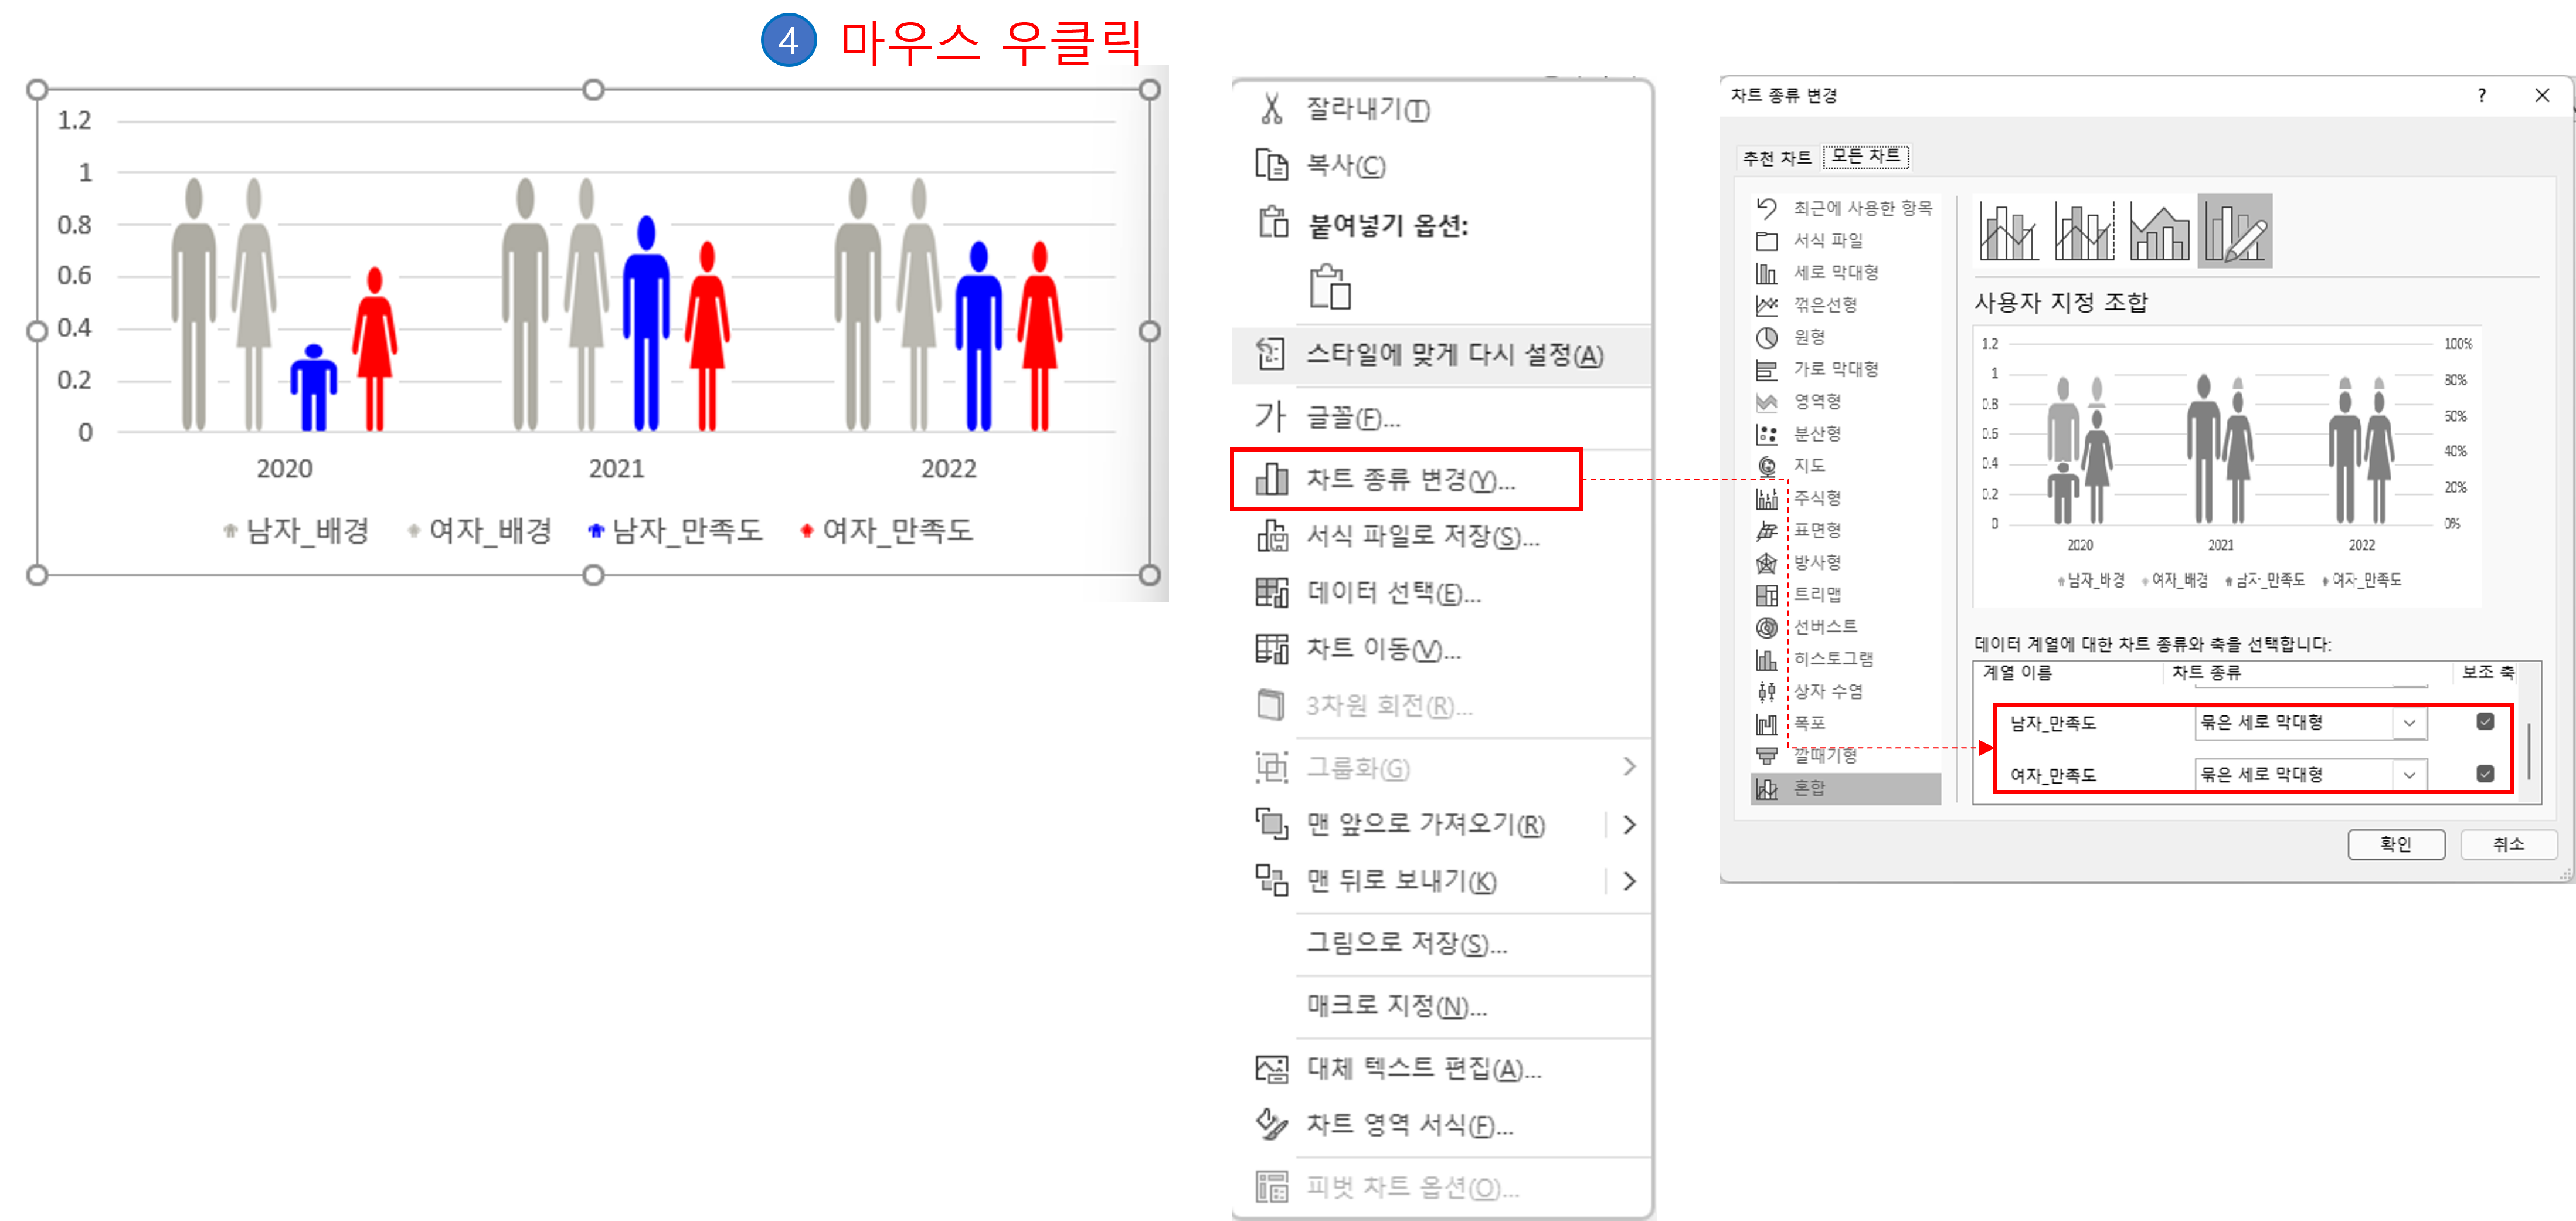Select the Stacked Area–Clustered Column subtype icon
This screenshot has height=1221, width=2576.
pos(2159,232)
